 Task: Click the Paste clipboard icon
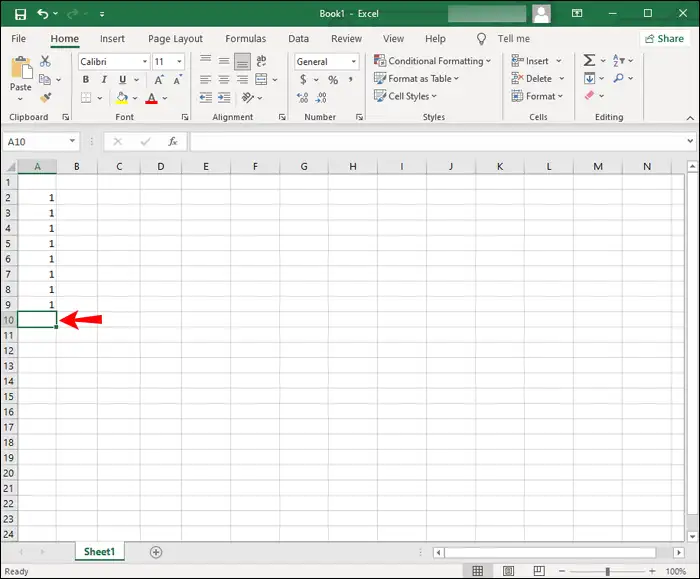point(21,68)
